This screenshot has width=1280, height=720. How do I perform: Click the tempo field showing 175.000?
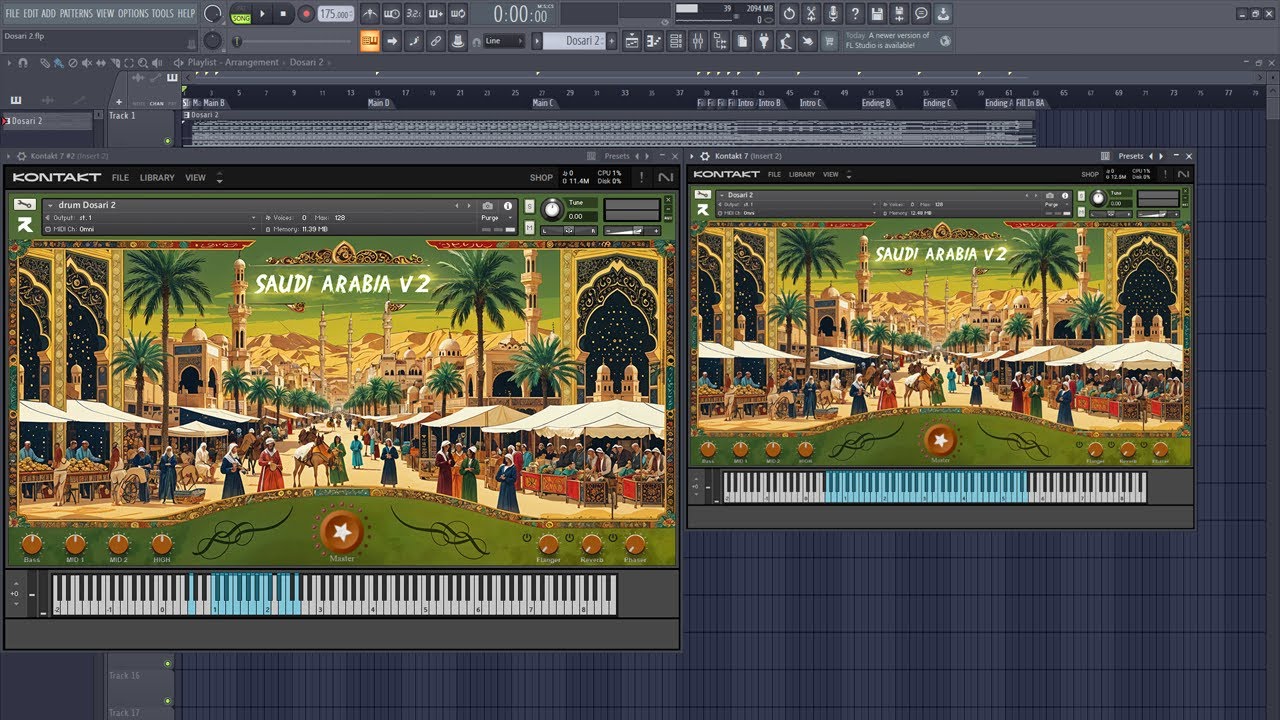click(335, 14)
